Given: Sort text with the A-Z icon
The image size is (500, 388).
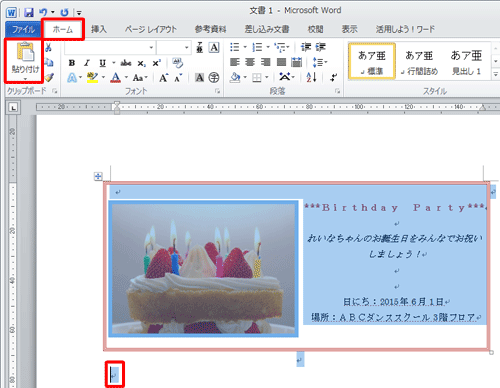Looking at the screenshot, I should point(311,77).
